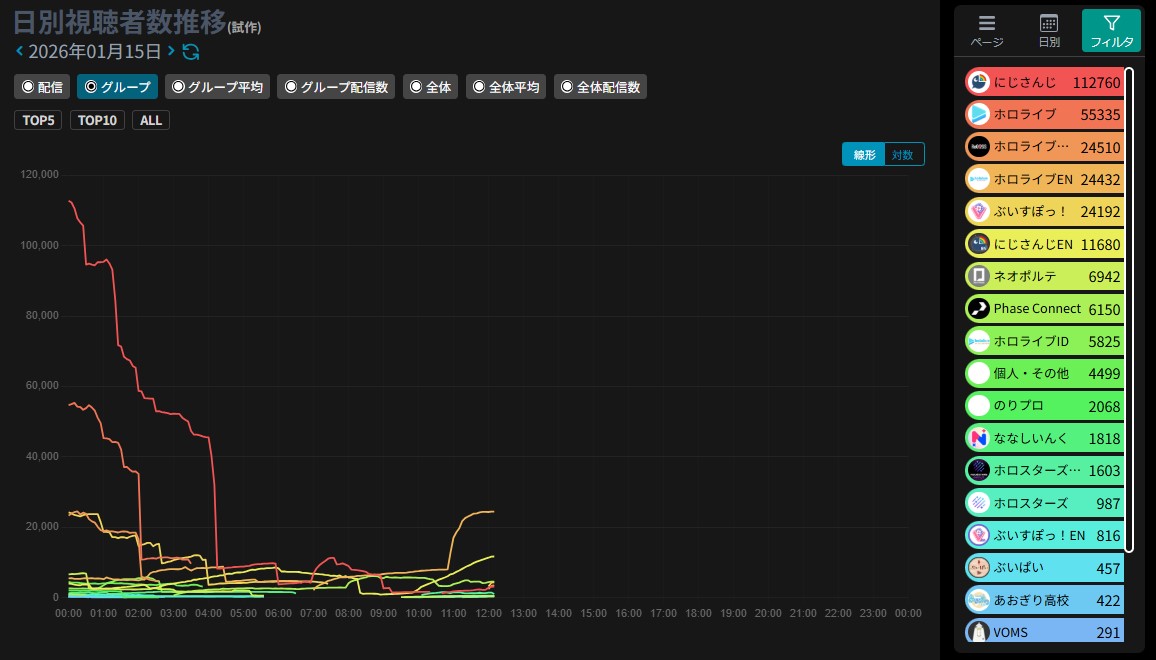Switch chart scale to 線形
Image resolution: width=1156 pixels, height=660 pixels.
coord(864,154)
